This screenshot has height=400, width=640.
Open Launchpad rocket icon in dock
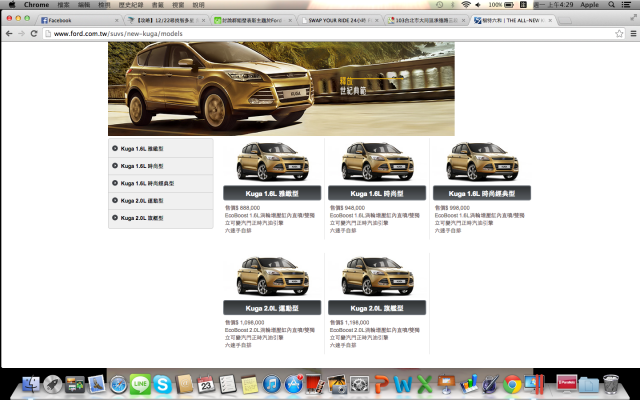coord(53,384)
